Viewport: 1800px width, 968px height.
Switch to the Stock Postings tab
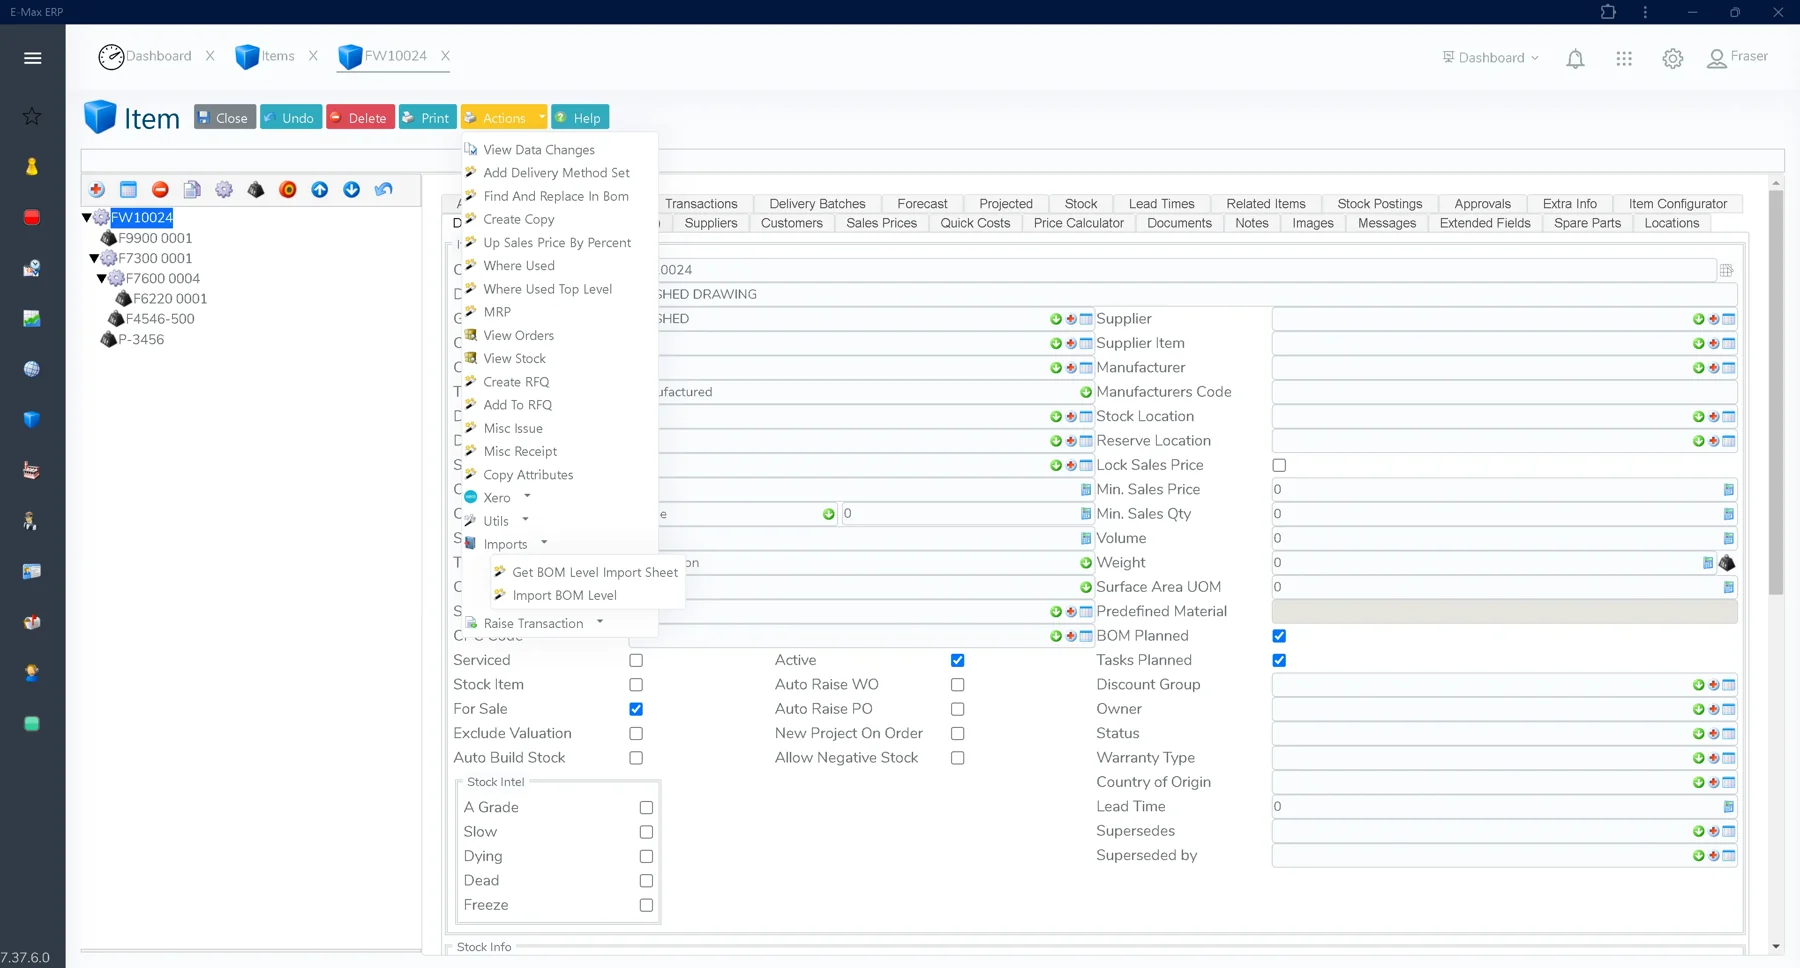1379,203
